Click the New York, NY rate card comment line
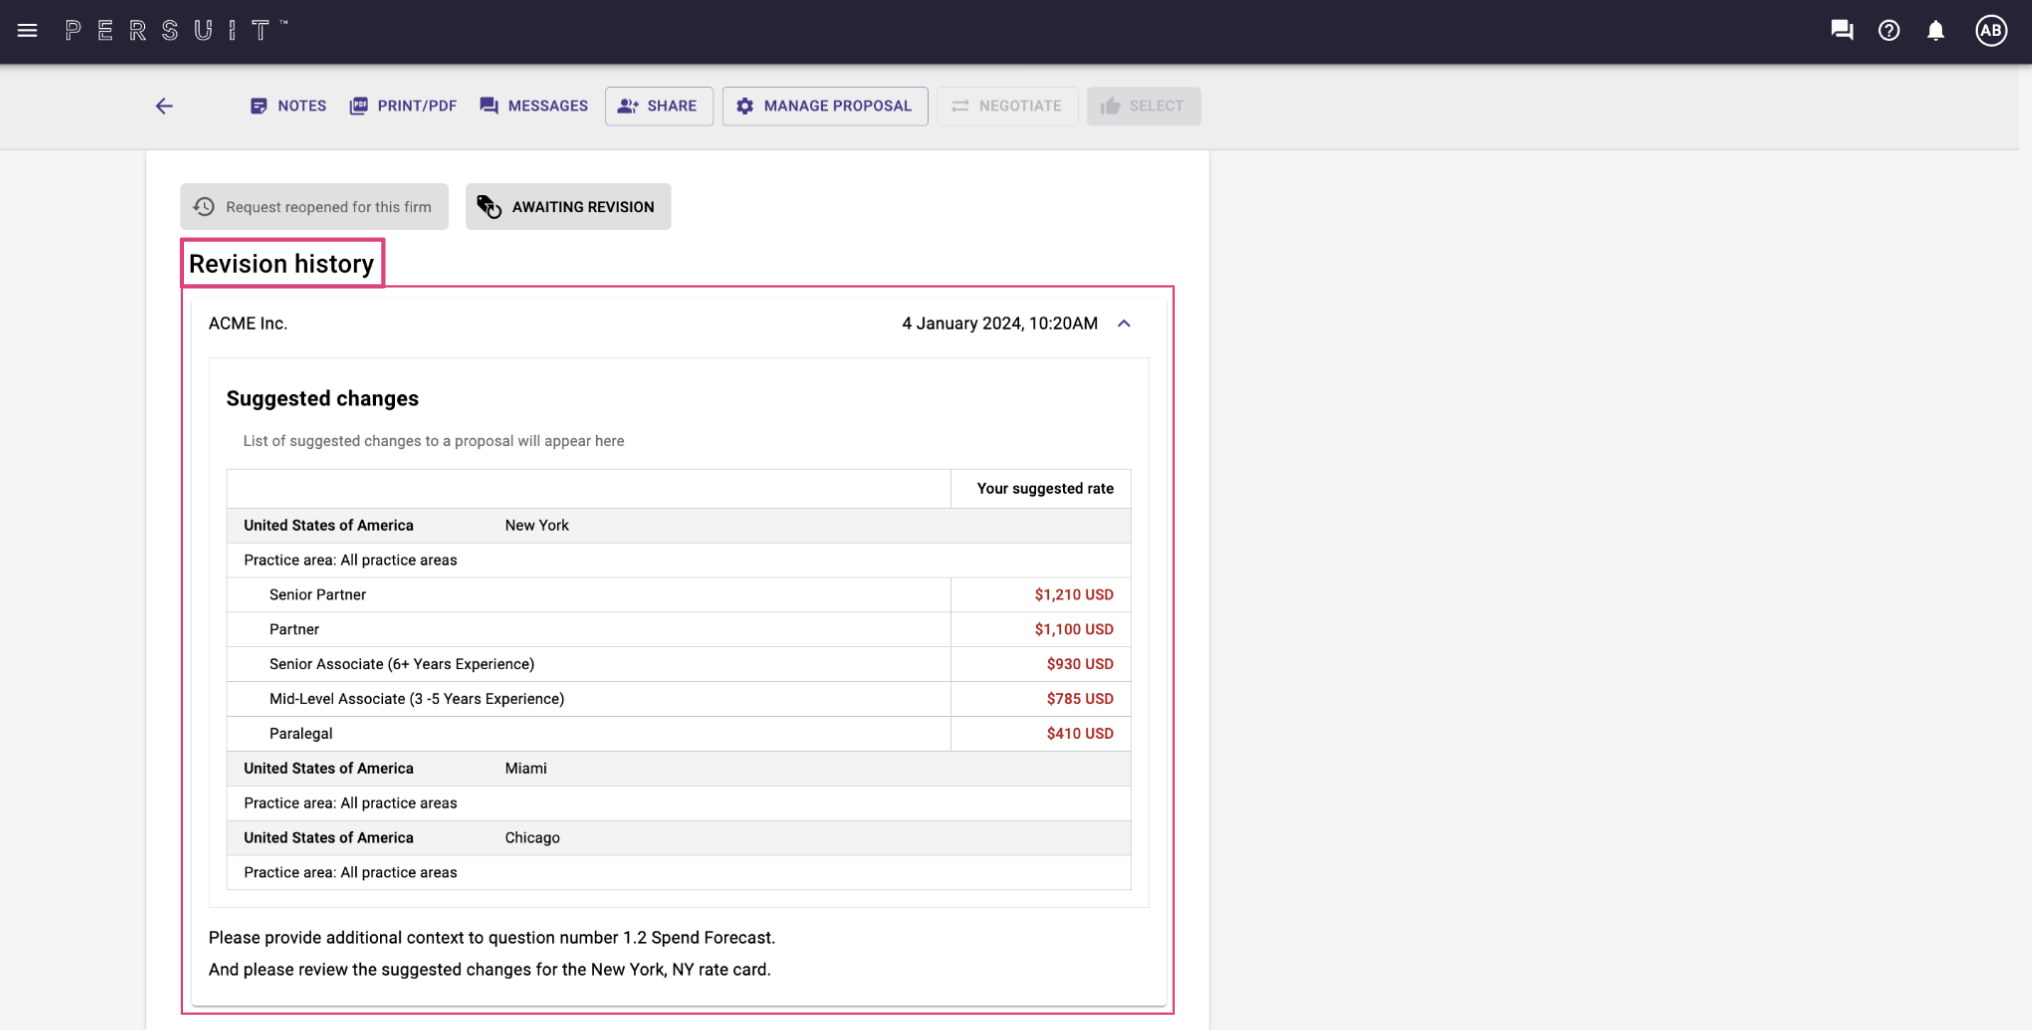2032x1030 pixels. pos(490,970)
